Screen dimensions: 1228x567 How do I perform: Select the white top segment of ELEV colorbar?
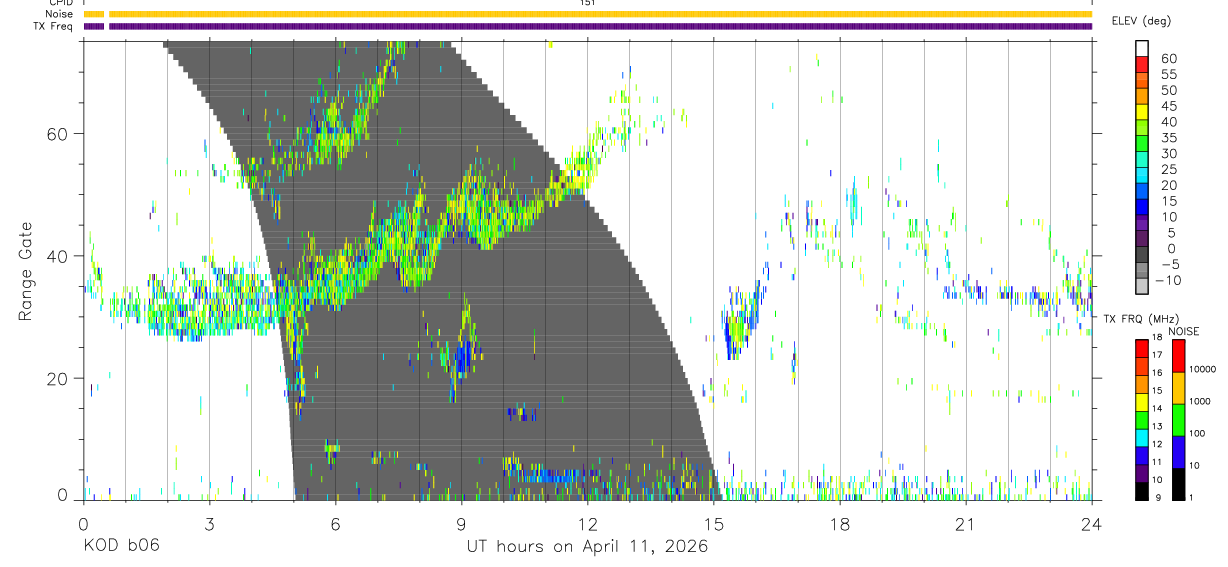pos(1142,49)
